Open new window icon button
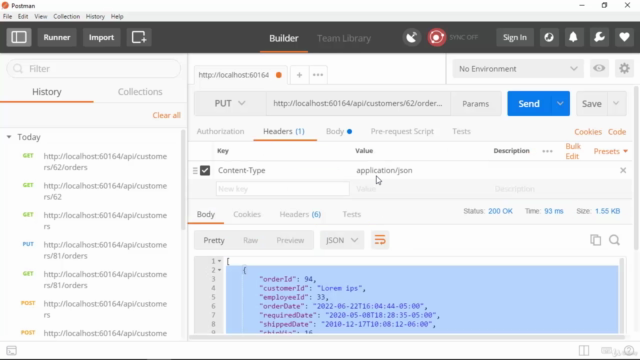 tap(139, 37)
